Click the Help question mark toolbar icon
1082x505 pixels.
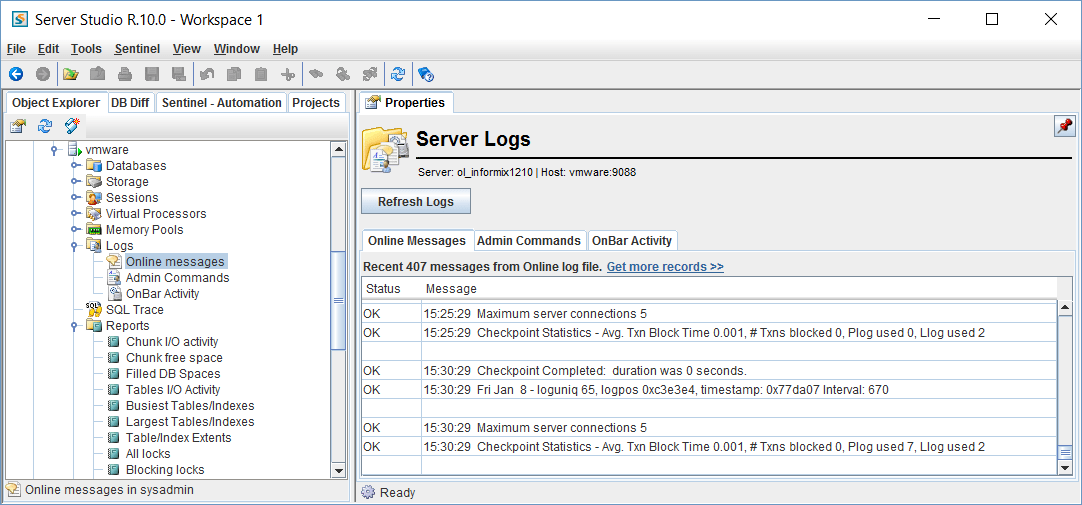point(425,74)
